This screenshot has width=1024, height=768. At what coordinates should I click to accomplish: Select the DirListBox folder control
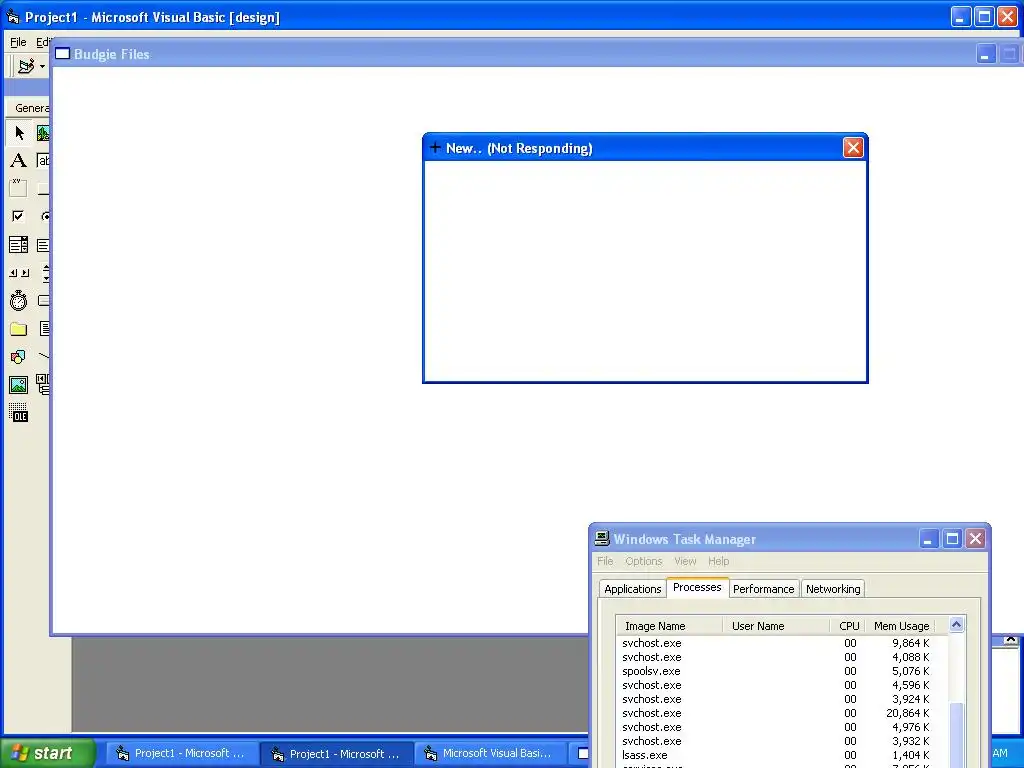tap(18, 329)
